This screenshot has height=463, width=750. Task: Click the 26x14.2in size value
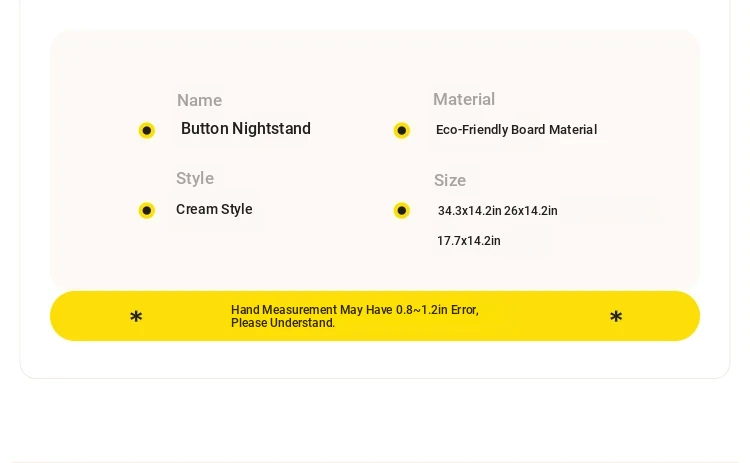[530, 211]
